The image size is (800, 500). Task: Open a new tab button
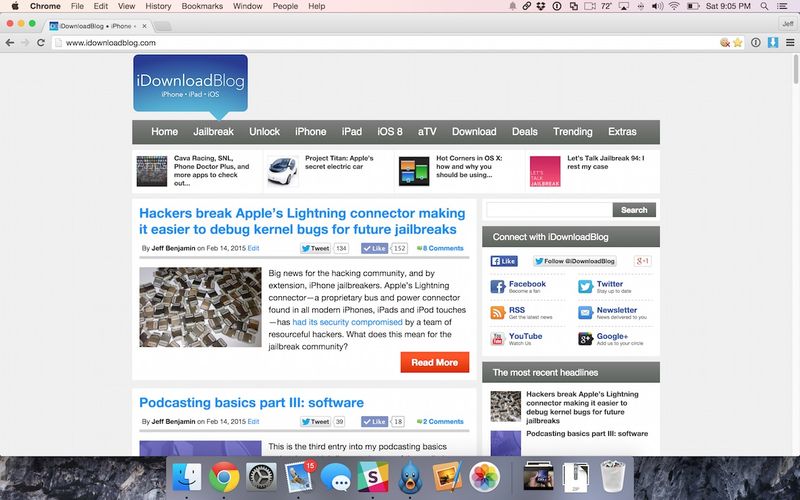point(162,26)
